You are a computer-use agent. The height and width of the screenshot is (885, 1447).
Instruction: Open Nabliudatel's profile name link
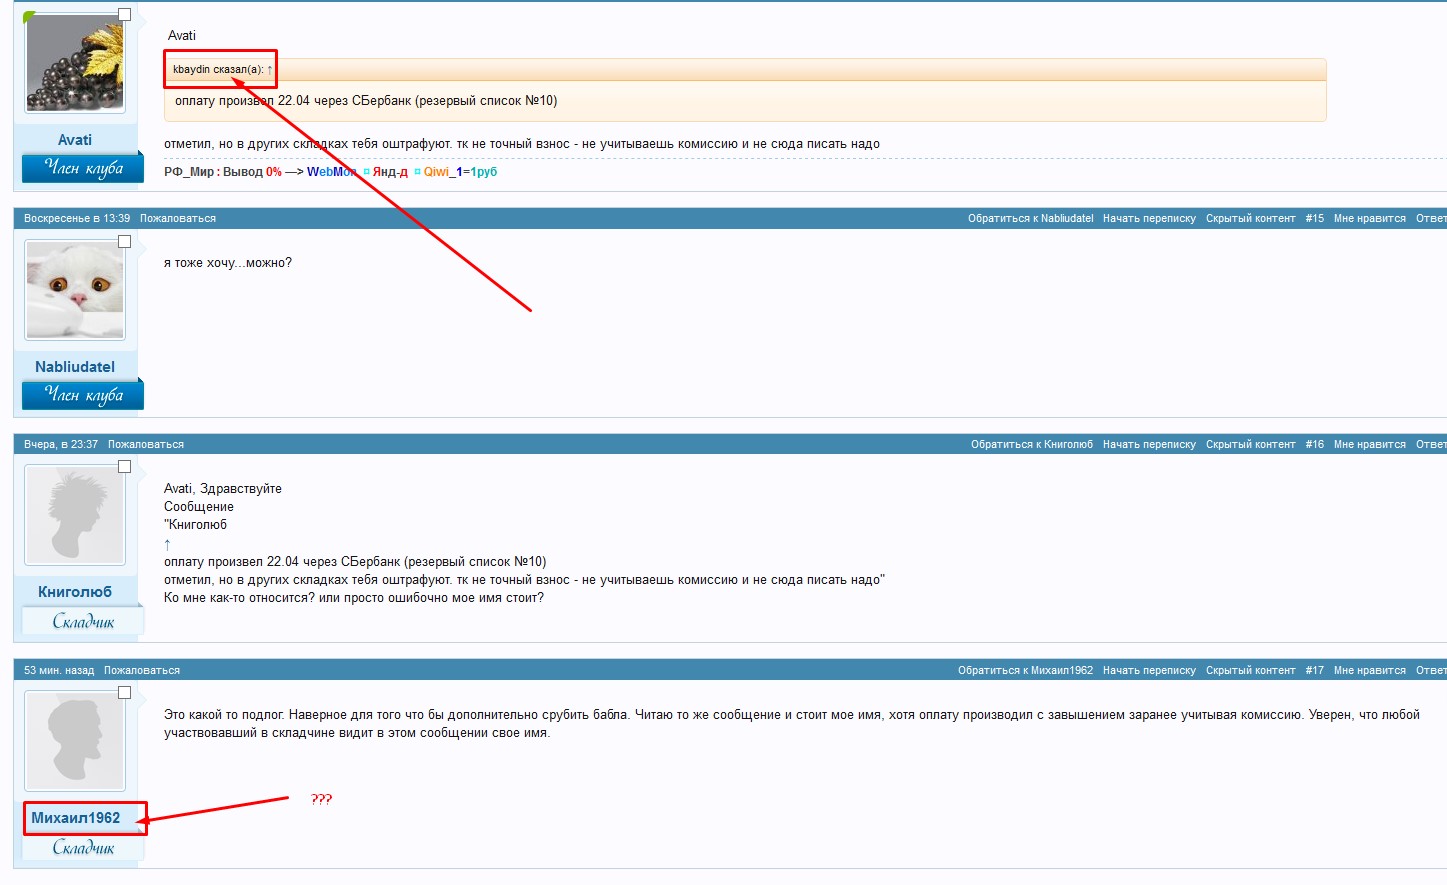click(75, 367)
